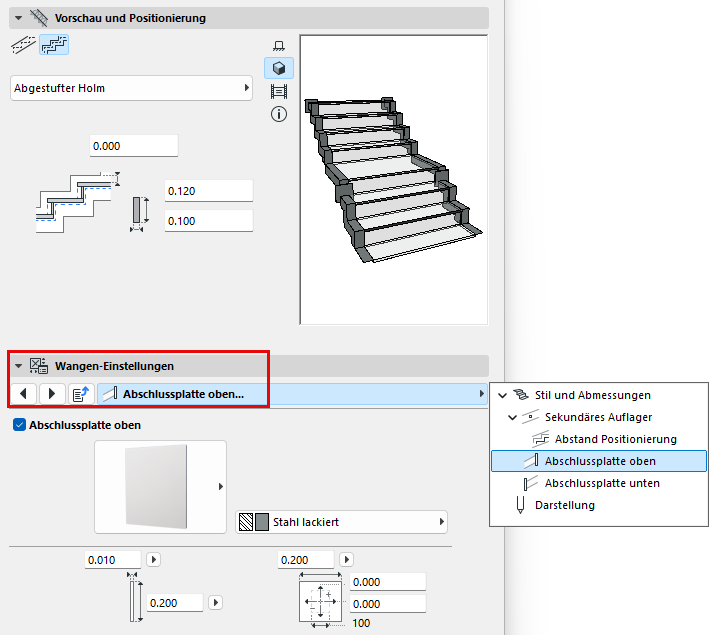The width and height of the screenshot is (716, 635).
Task: Collapse the Vorschau und Positionierung panel
Action: pos(18,18)
